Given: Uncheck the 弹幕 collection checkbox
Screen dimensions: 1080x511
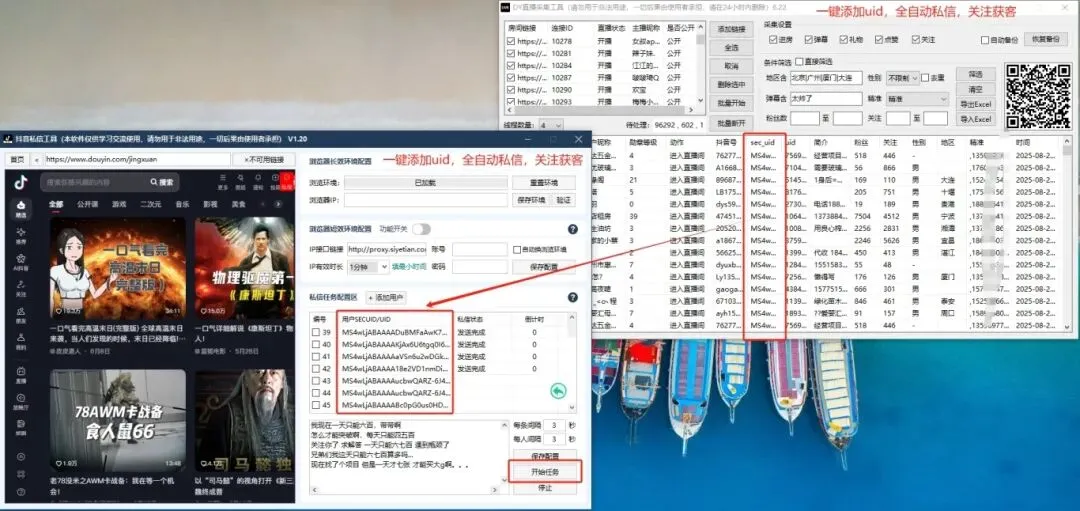Looking at the screenshot, I should 809,39.
